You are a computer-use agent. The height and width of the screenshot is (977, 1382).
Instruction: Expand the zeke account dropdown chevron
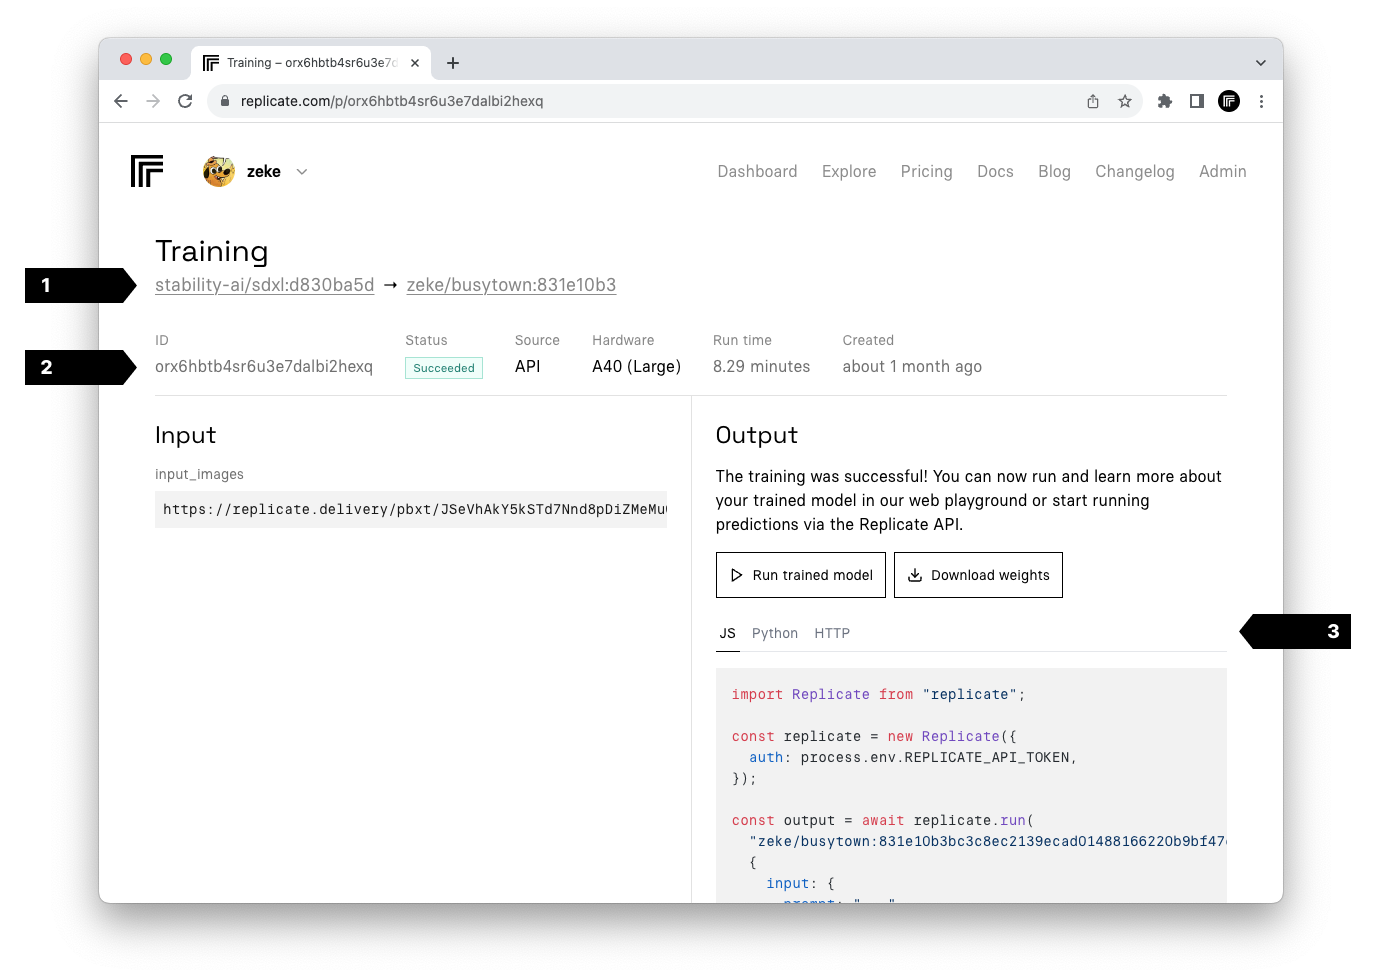tap(302, 172)
